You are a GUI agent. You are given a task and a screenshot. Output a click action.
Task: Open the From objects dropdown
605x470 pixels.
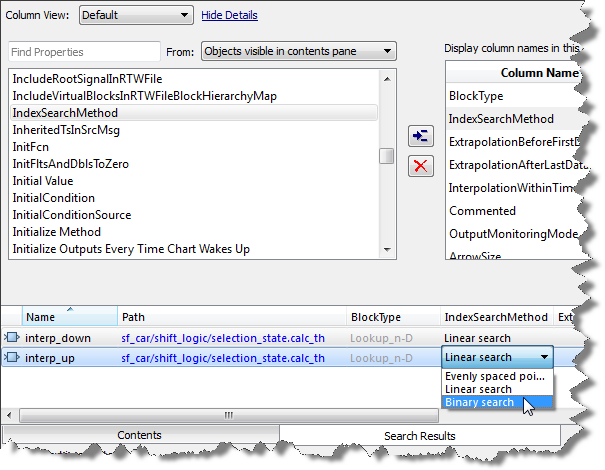click(298, 51)
